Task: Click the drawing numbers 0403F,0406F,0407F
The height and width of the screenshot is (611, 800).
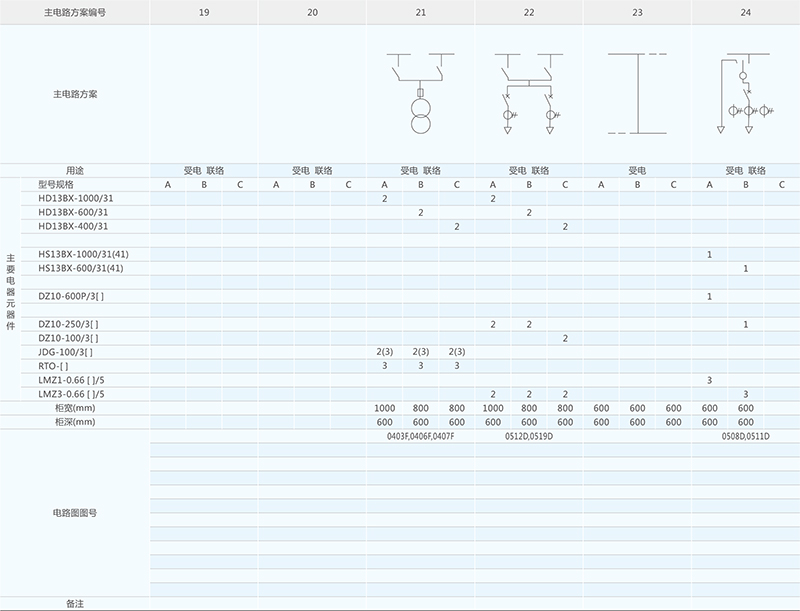Action: pos(420,436)
